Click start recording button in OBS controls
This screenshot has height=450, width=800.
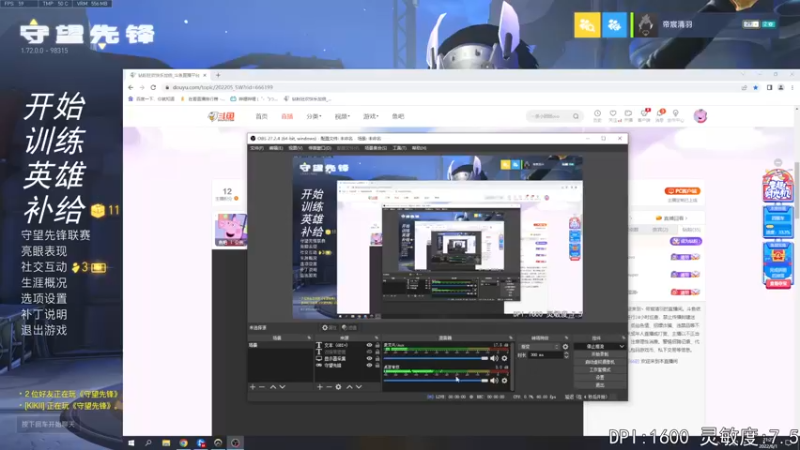599,354
